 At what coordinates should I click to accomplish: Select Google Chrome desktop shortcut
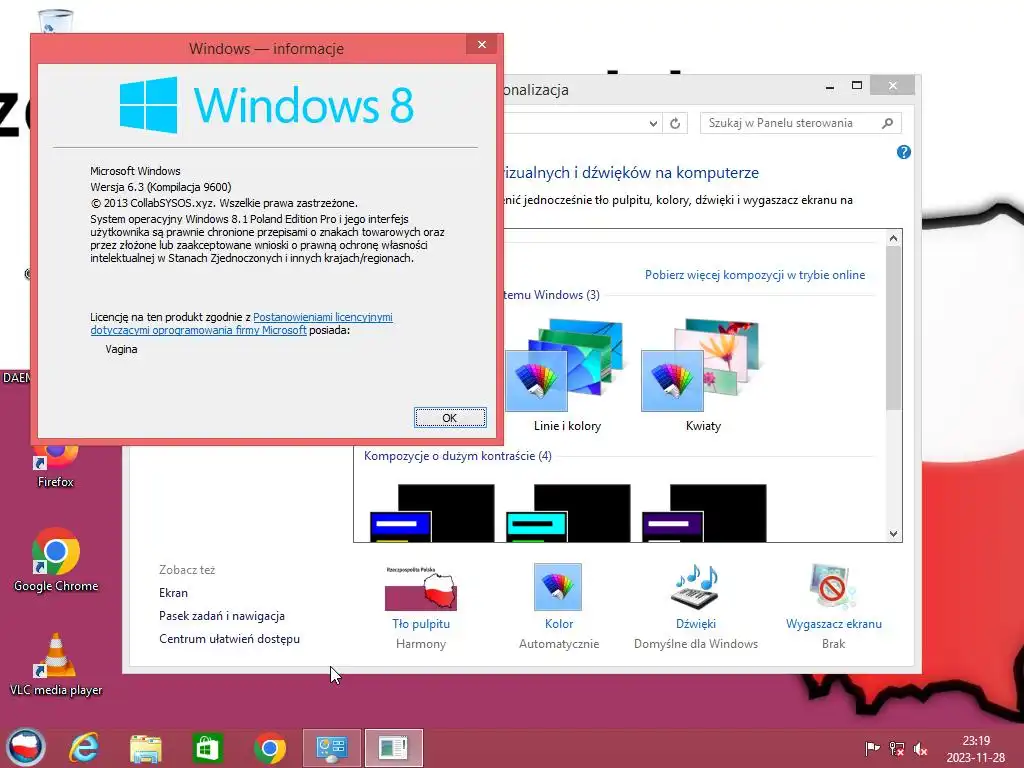pyautogui.click(x=56, y=560)
